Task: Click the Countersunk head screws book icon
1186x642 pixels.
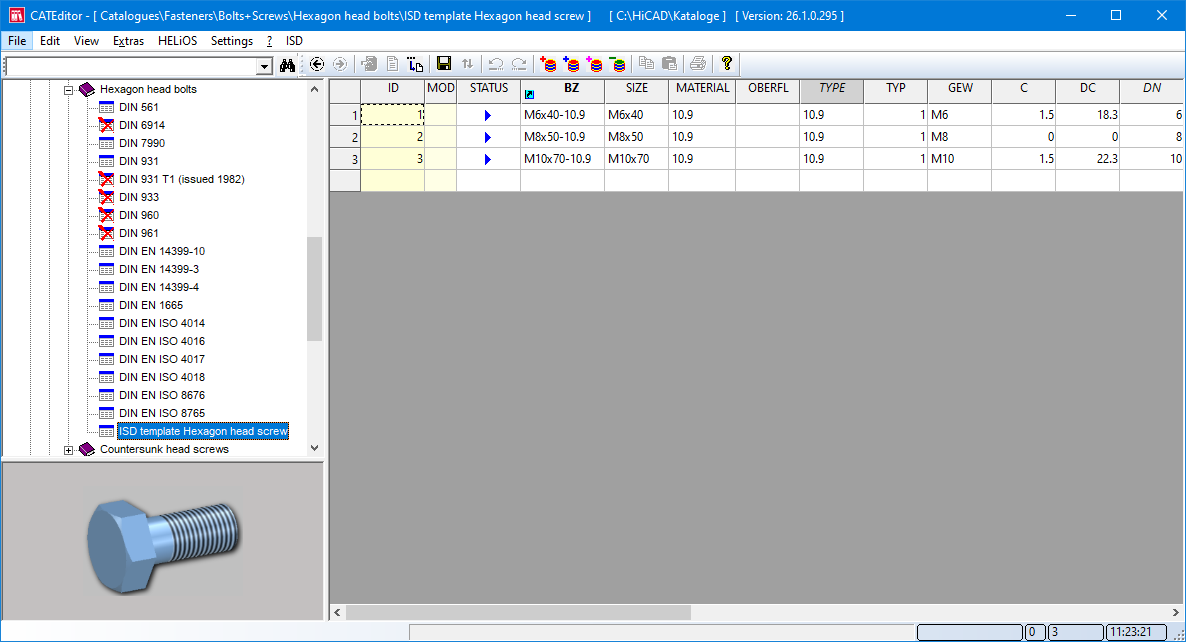Action: point(87,449)
